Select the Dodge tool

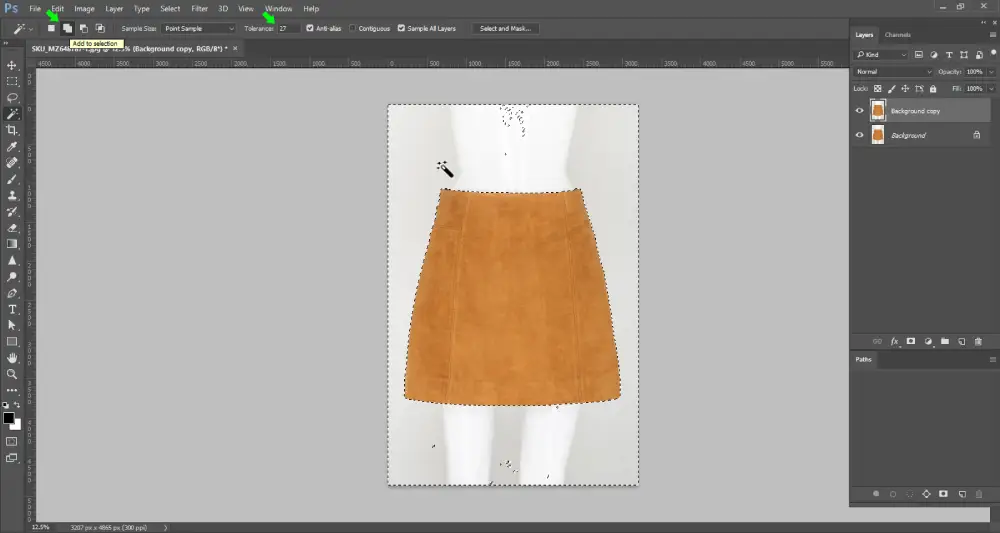11,277
